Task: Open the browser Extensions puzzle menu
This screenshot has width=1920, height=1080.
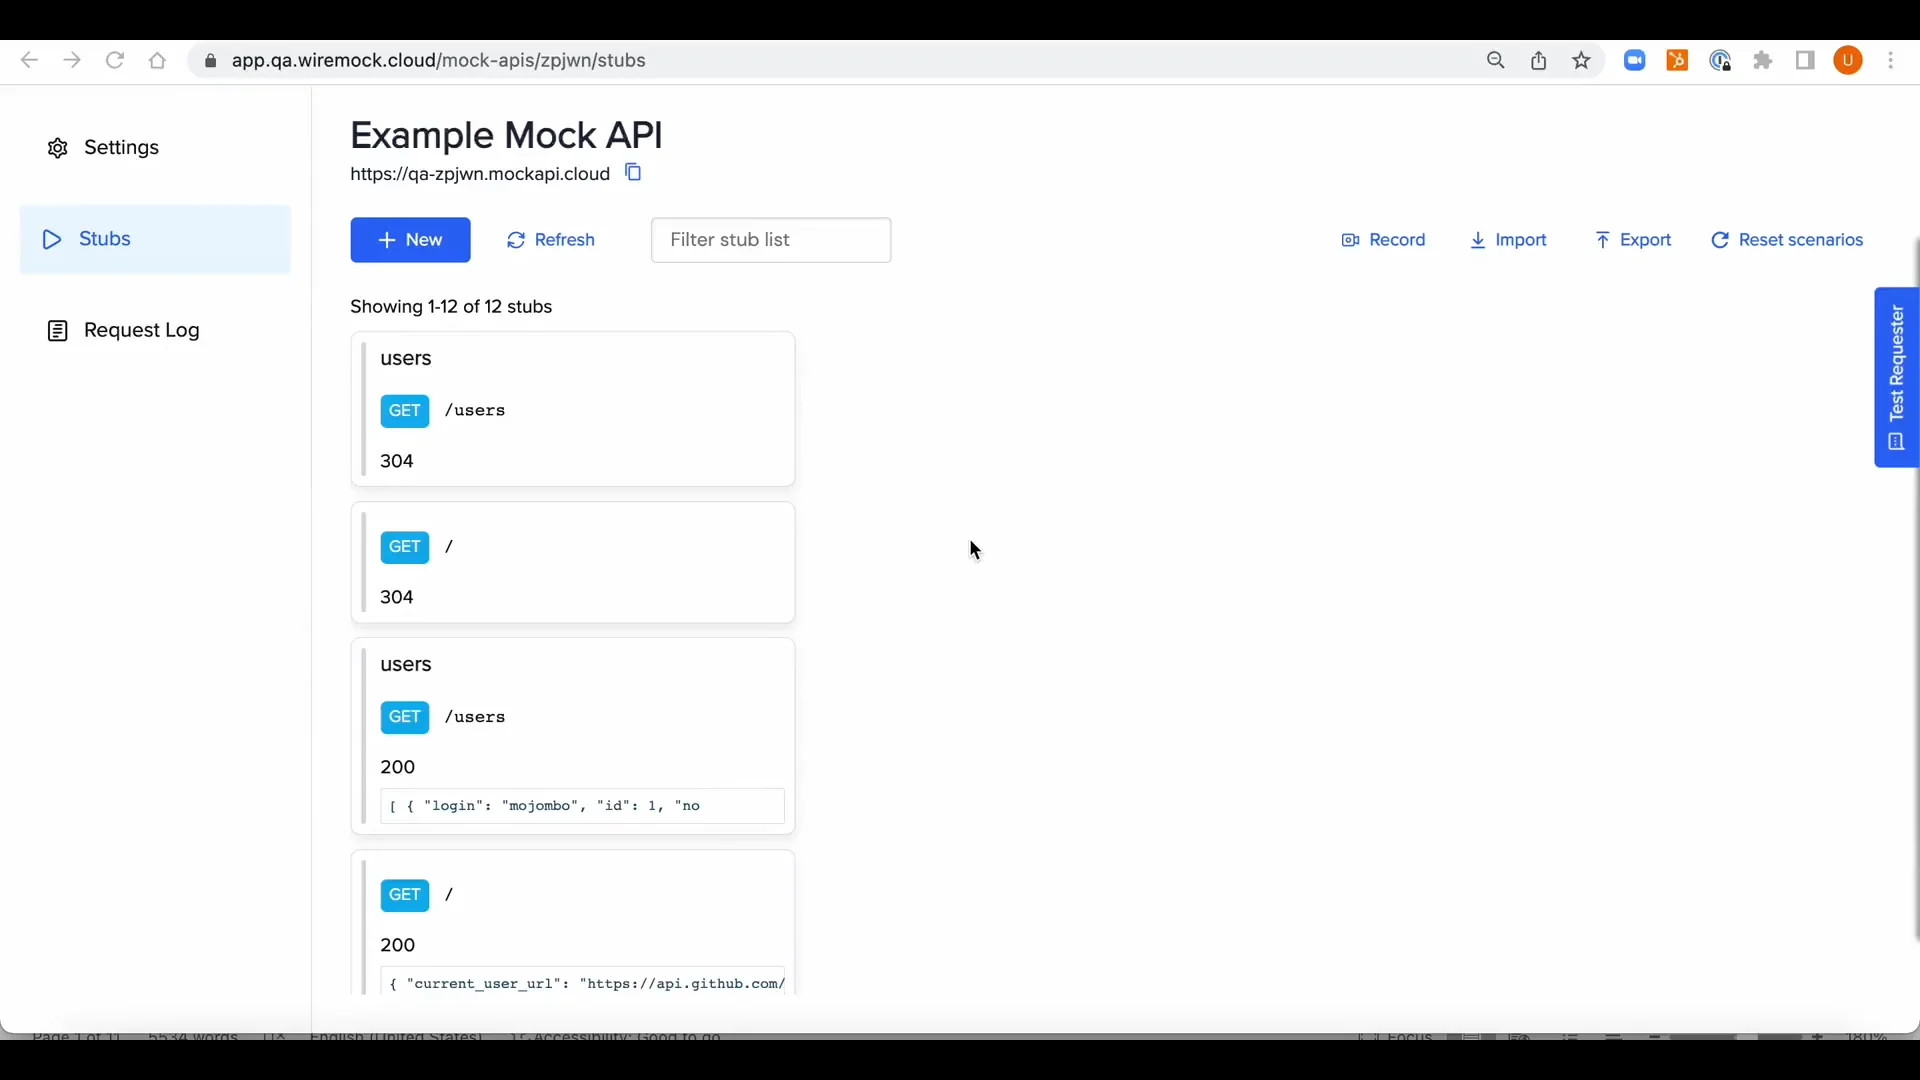Action: [1763, 60]
